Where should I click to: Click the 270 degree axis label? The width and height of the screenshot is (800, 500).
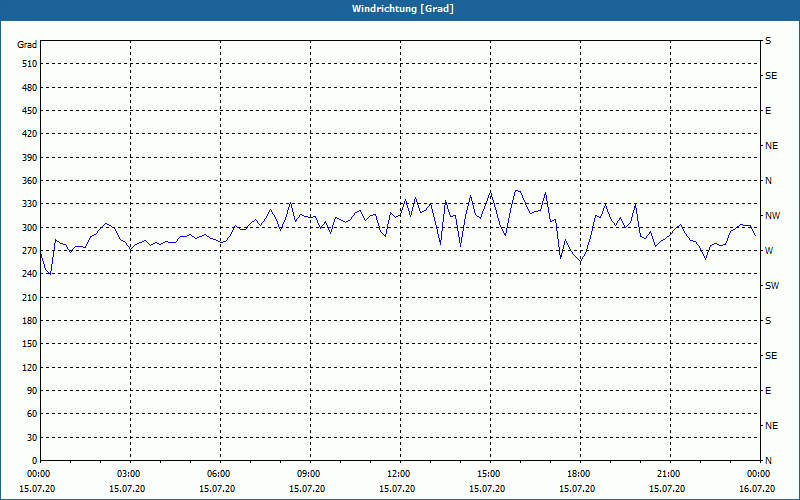(x=30, y=251)
